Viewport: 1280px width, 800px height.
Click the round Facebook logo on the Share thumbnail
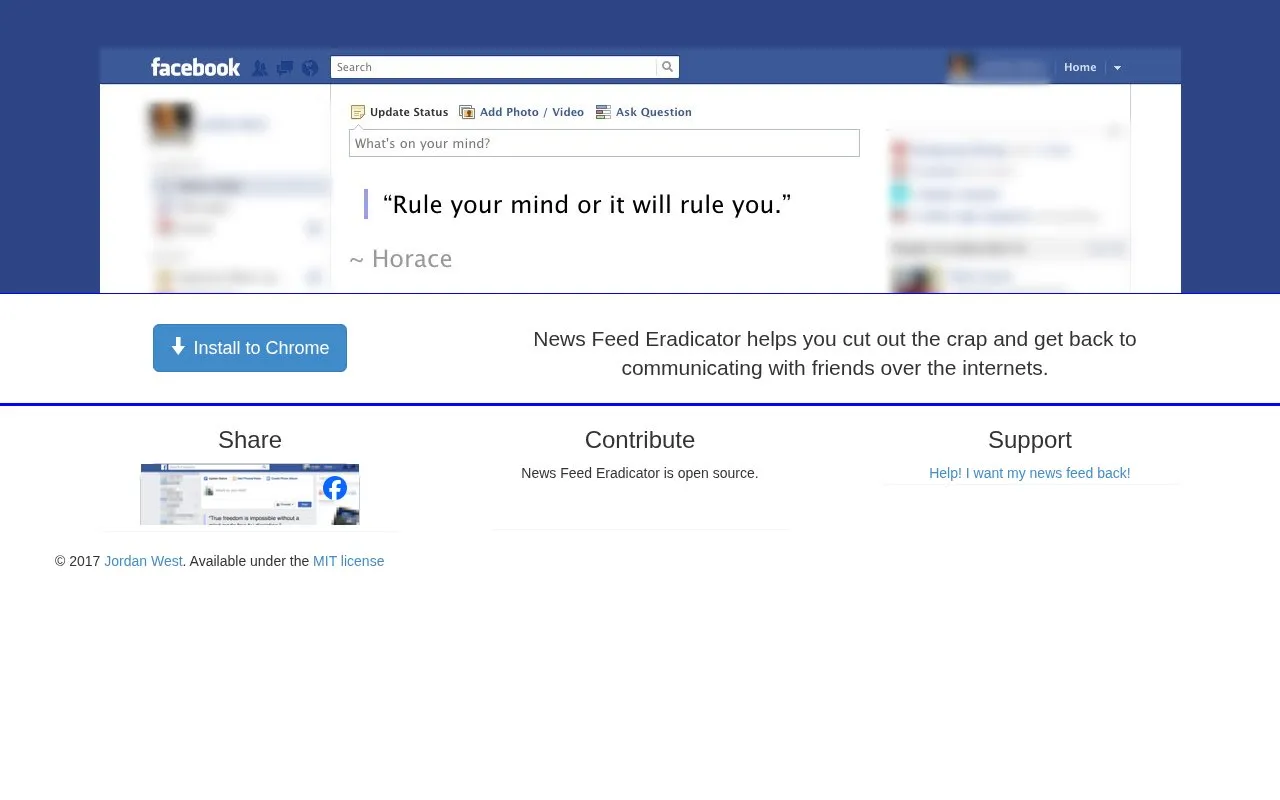tap(335, 488)
